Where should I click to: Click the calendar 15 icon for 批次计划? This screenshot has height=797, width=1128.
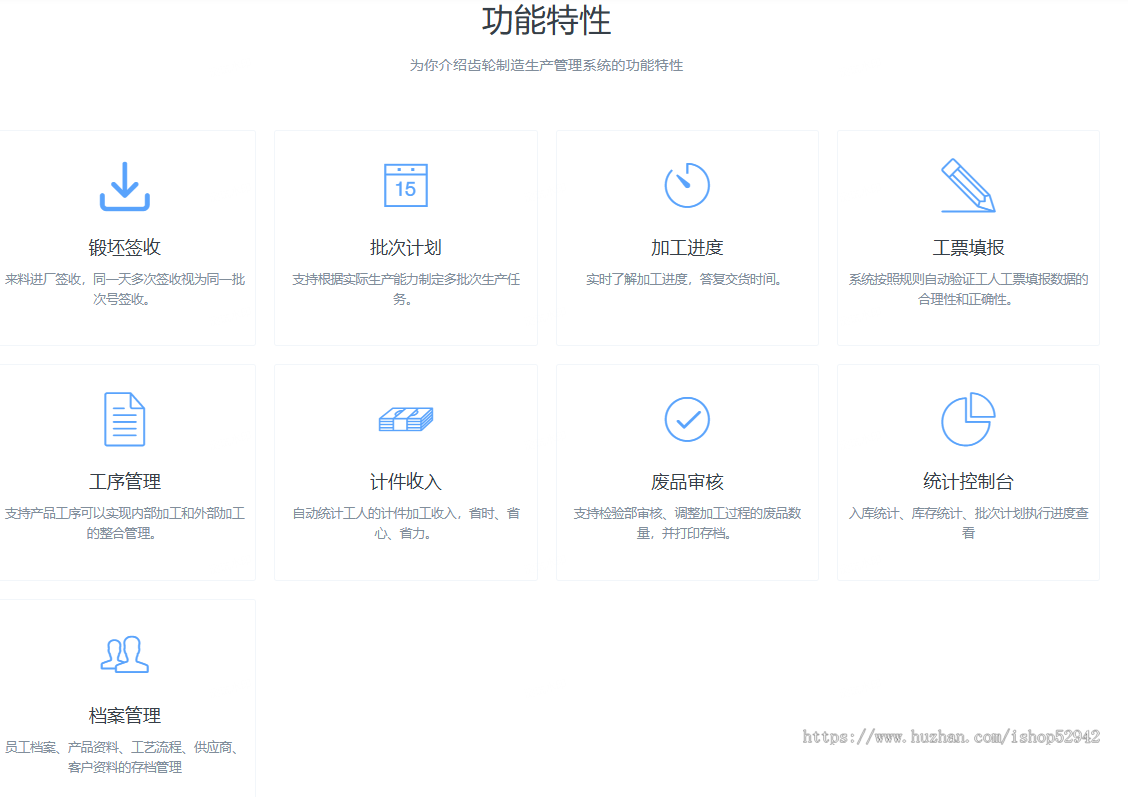pos(406,186)
